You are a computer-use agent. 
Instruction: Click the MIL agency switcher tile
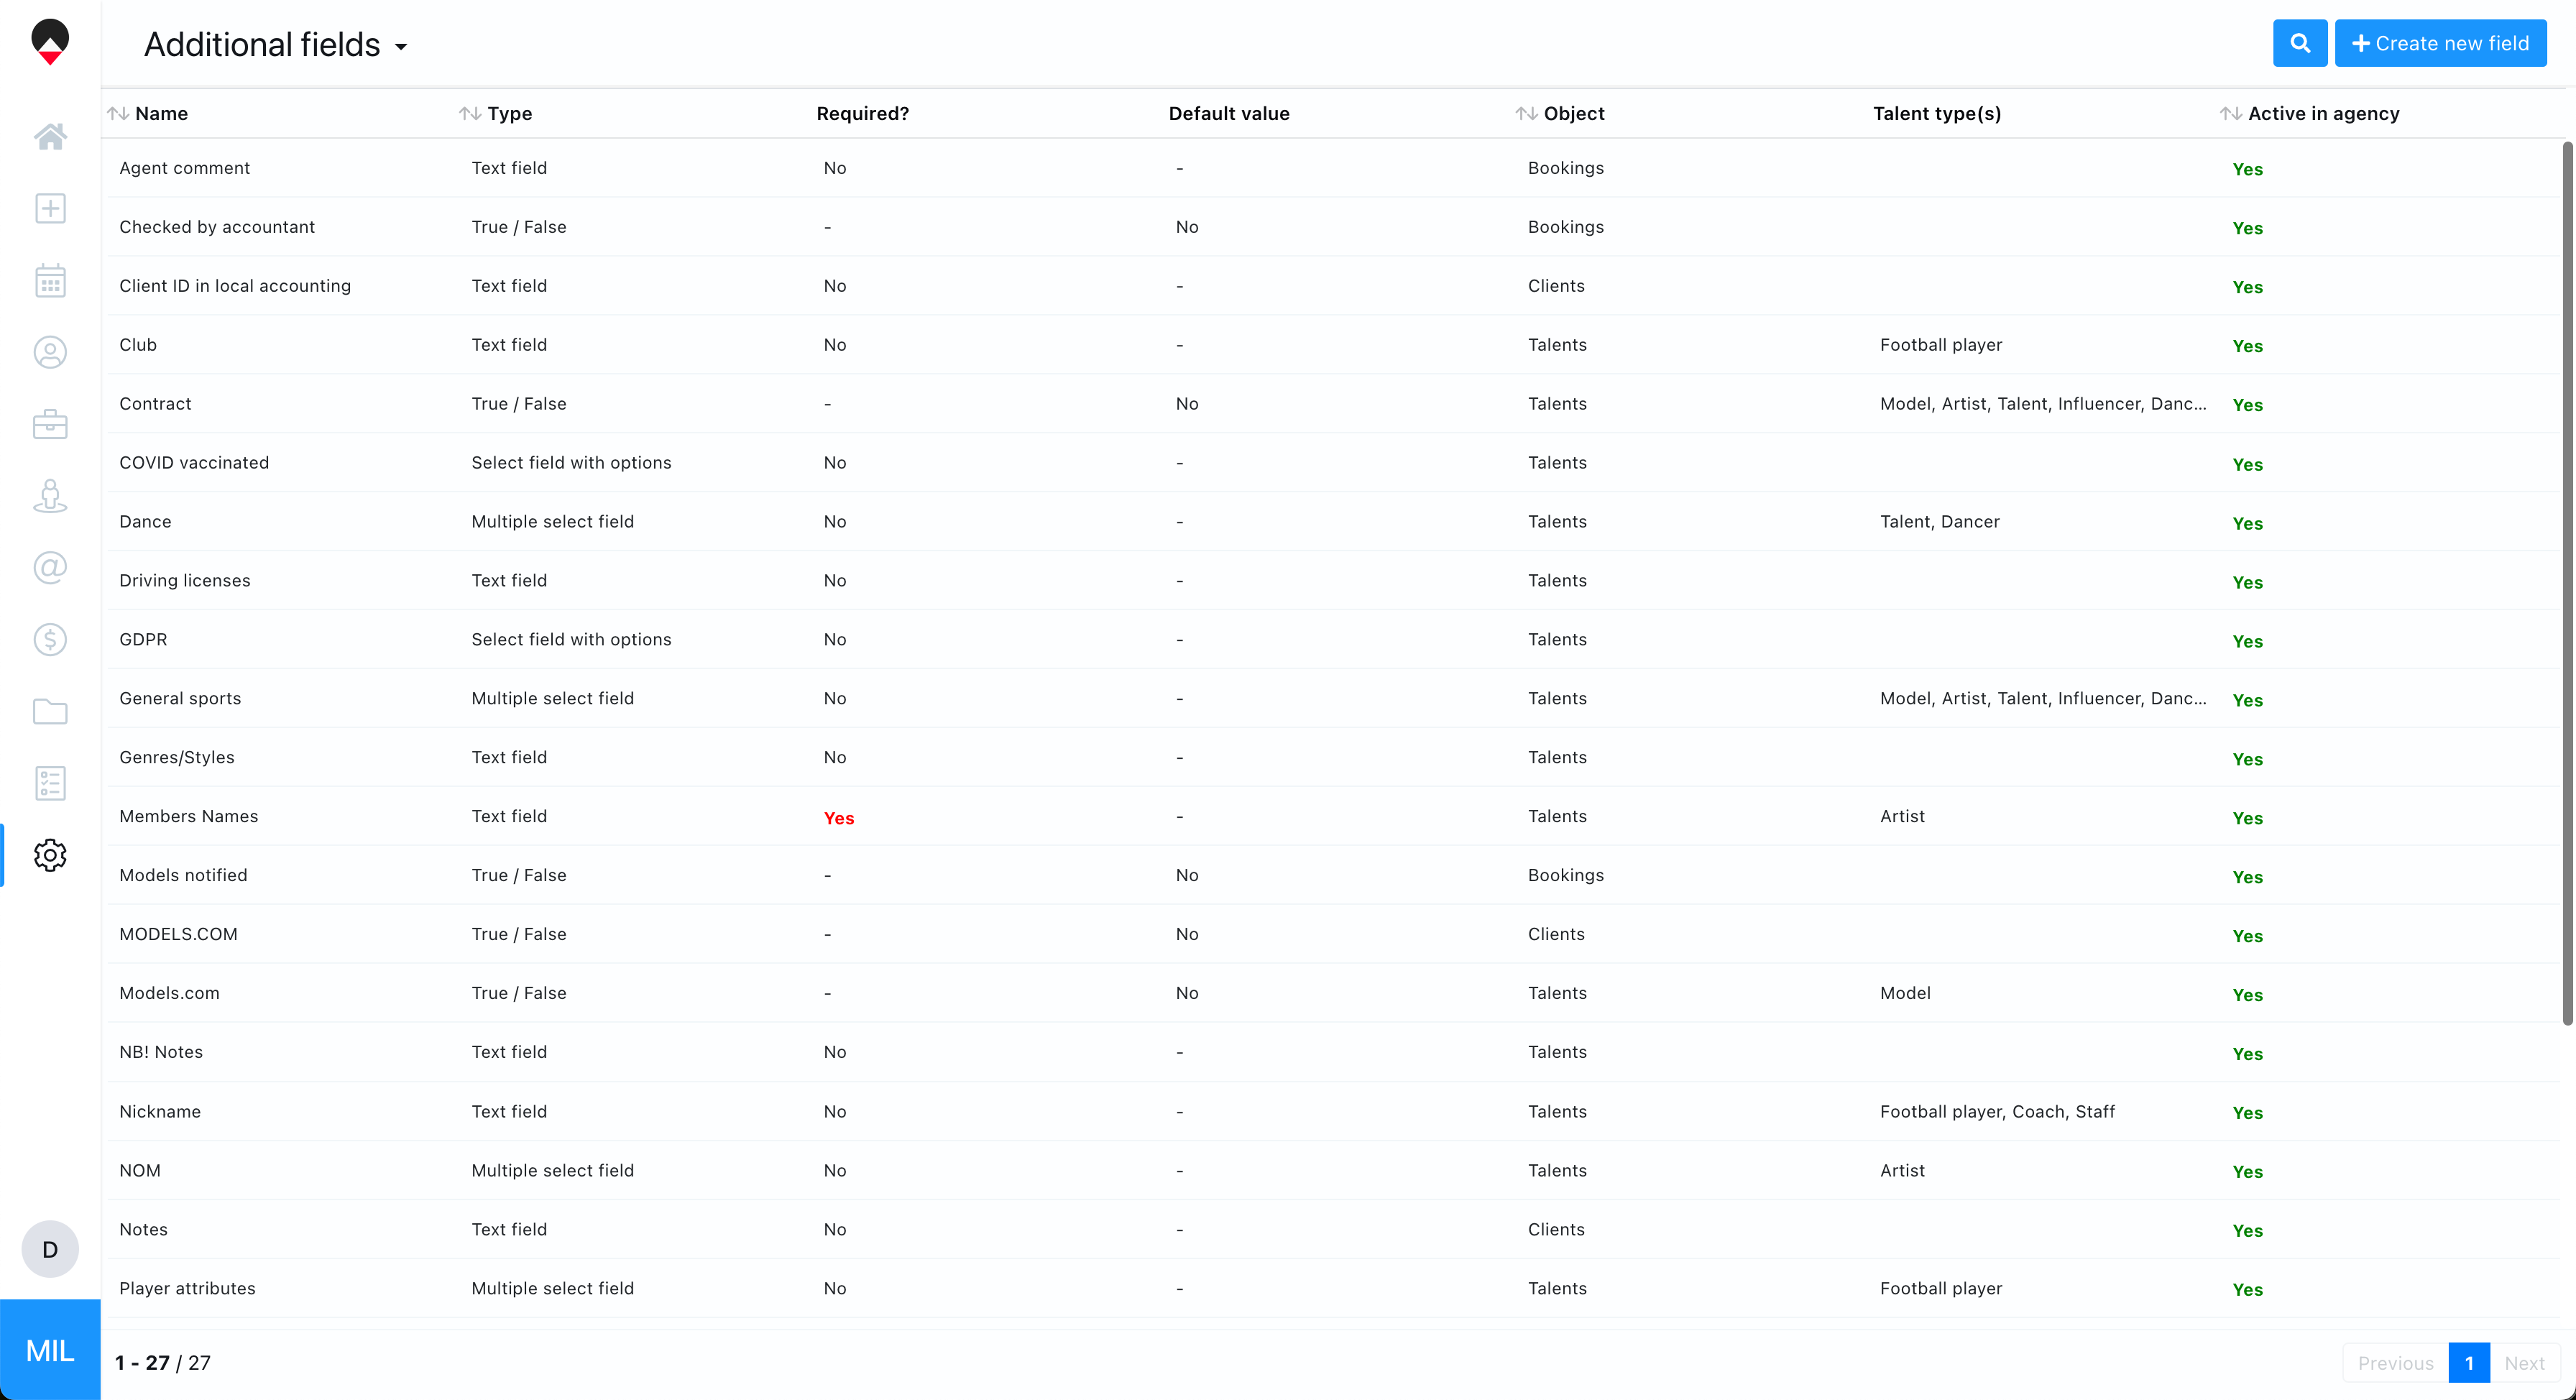(x=50, y=1350)
